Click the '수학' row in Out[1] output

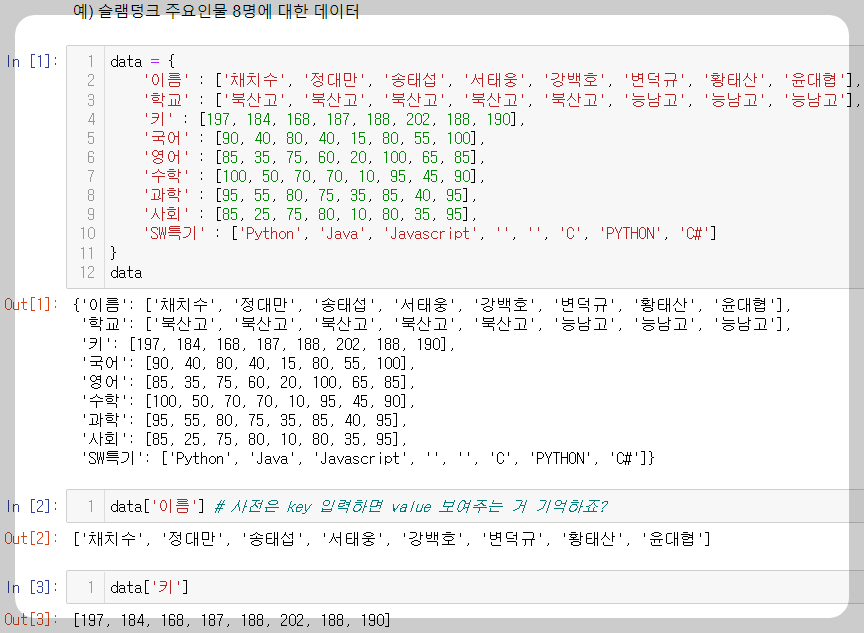(x=248, y=401)
